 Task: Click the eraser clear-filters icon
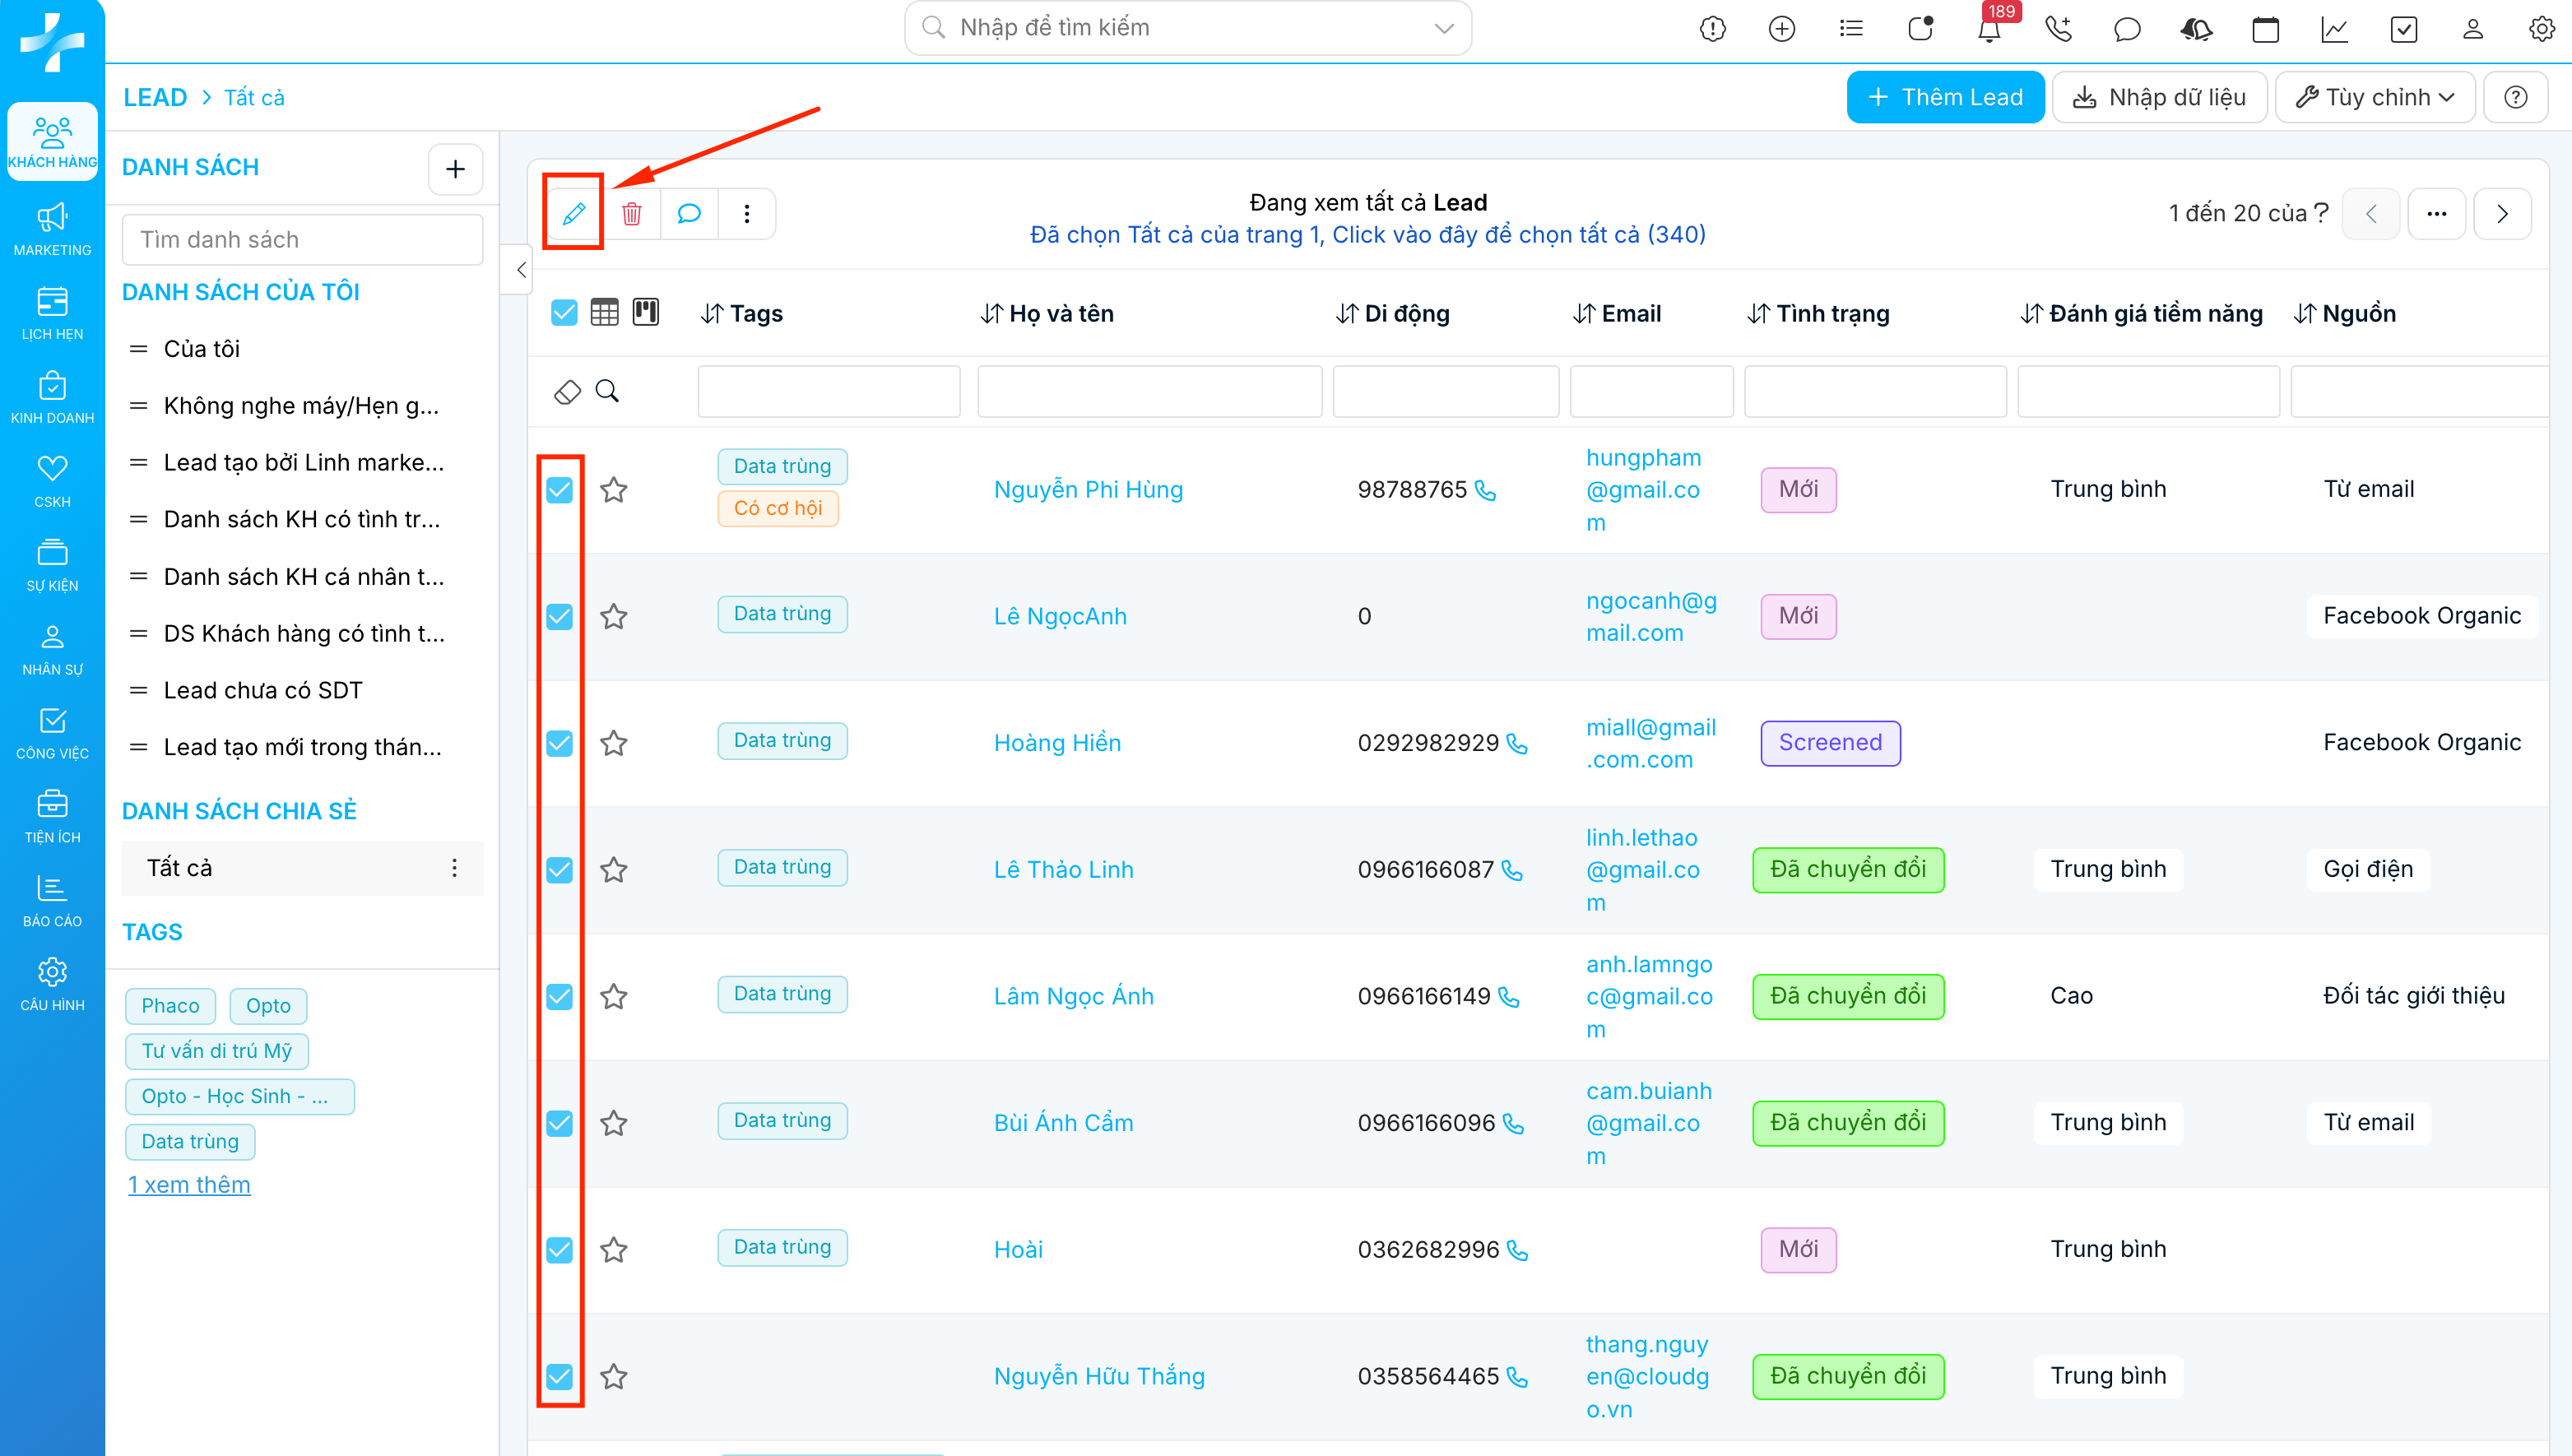pyautogui.click(x=567, y=391)
